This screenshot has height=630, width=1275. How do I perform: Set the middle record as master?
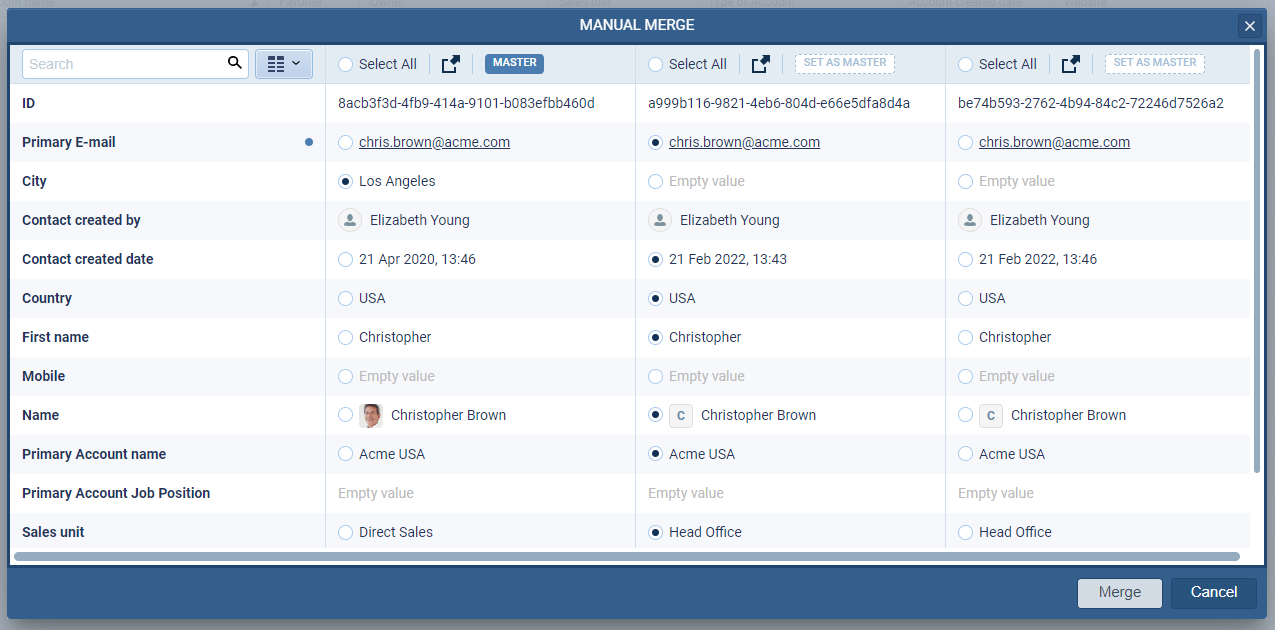(844, 63)
